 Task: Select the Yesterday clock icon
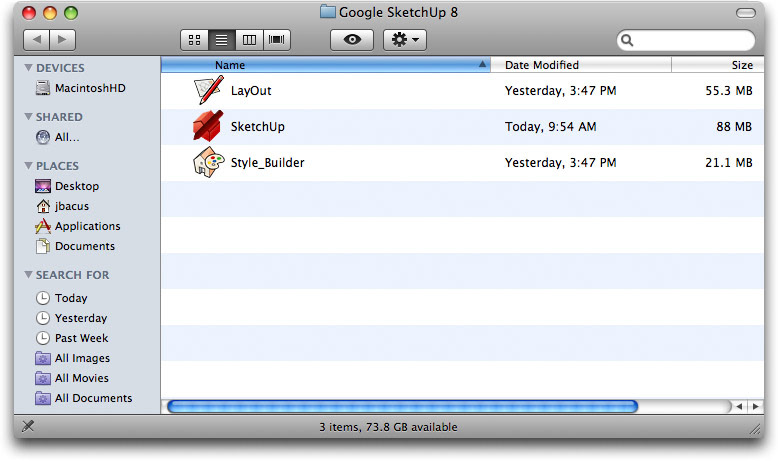tap(43, 318)
